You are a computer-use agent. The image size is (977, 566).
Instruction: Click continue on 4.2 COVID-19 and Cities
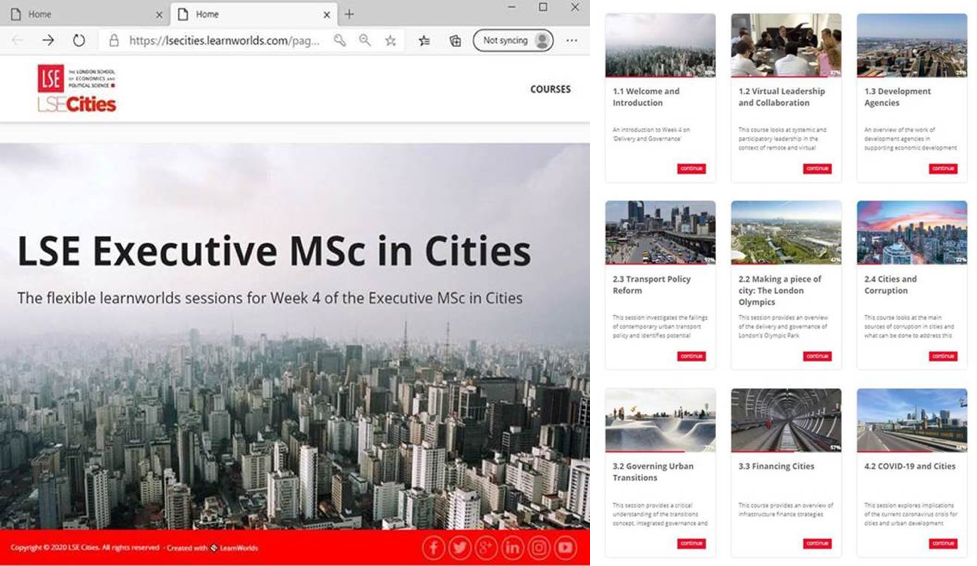(943, 543)
